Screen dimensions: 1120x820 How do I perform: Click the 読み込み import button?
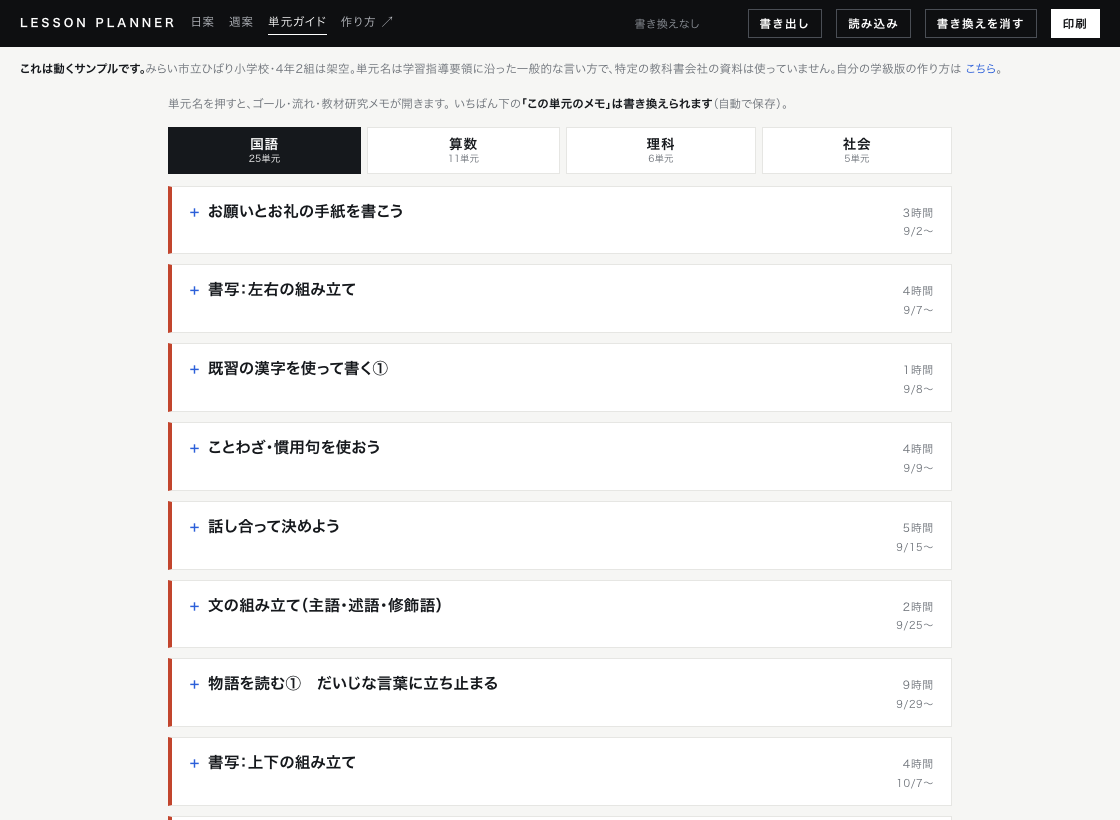coord(873,24)
